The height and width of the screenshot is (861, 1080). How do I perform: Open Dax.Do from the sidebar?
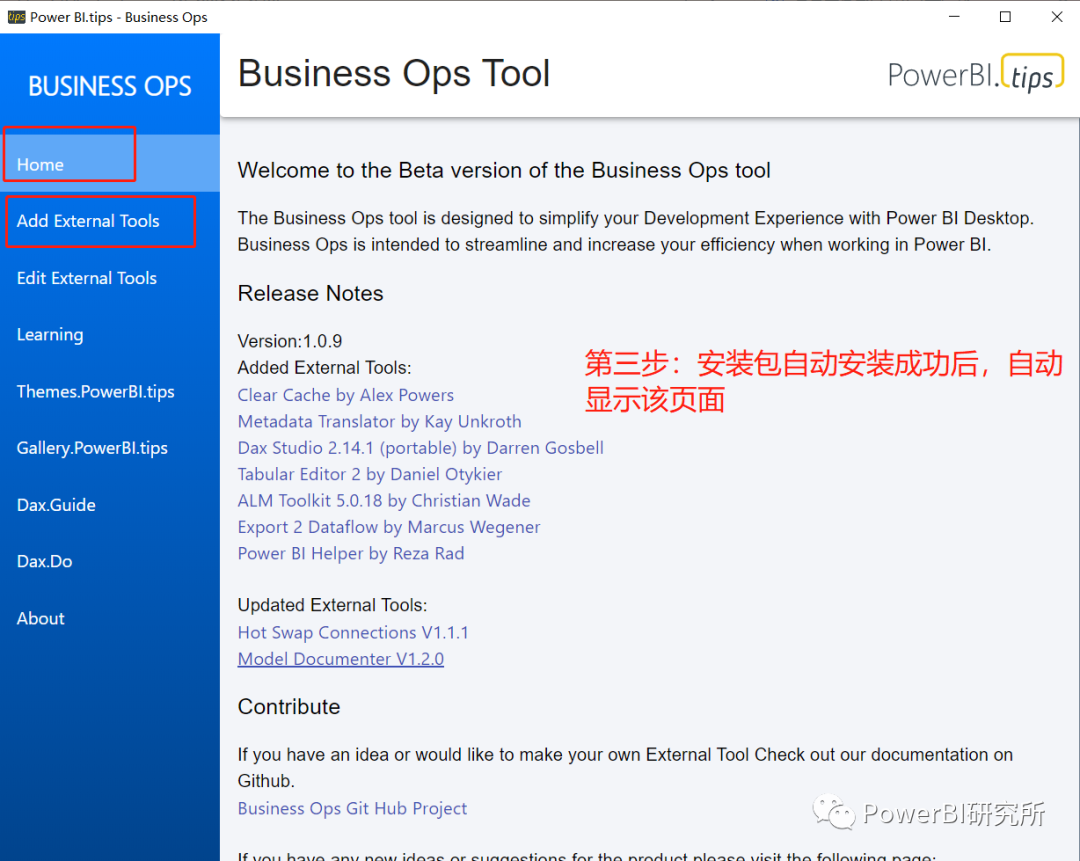pos(110,561)
